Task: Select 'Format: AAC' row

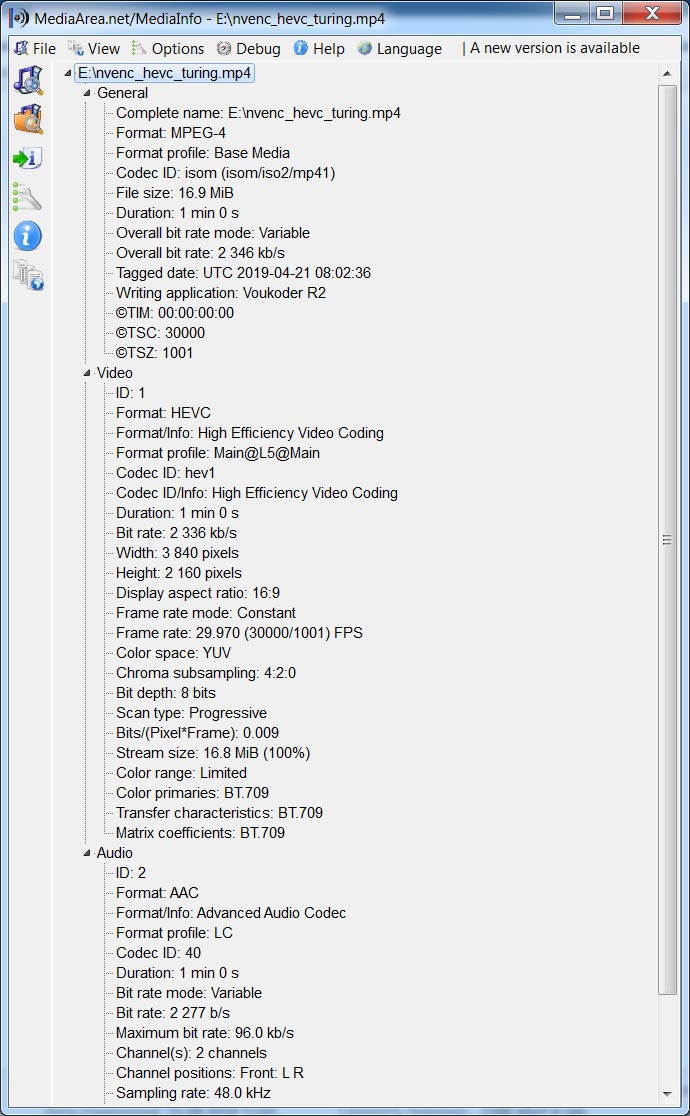Action: [157, 893]
